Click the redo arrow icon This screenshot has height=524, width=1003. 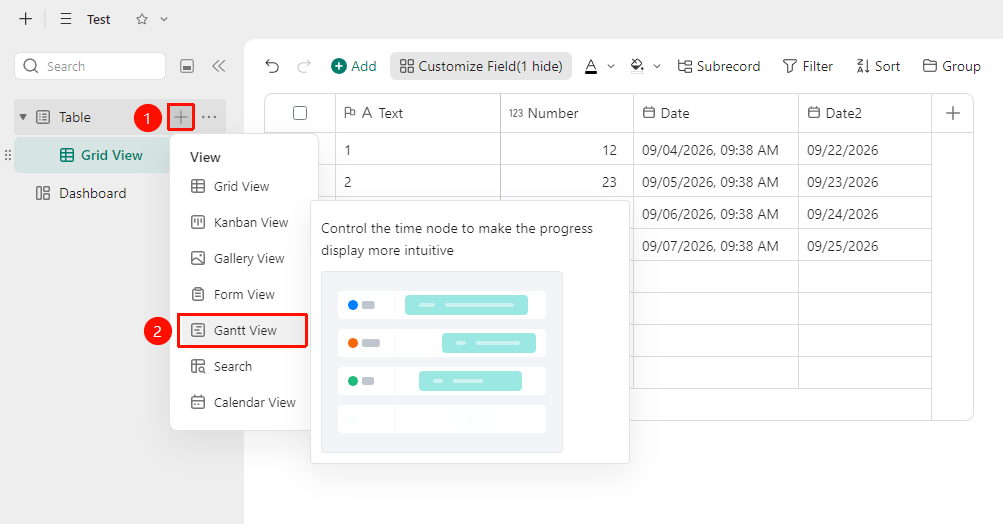tap(304, 66)
